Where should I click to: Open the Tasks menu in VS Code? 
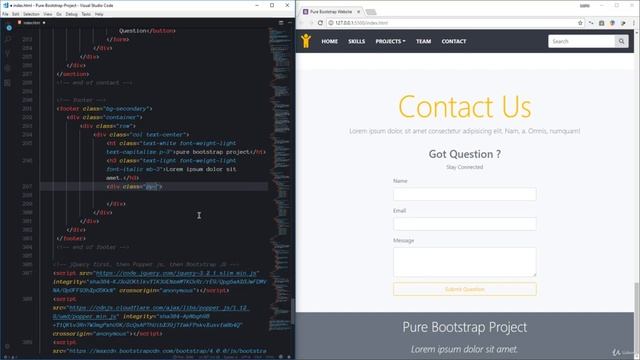tap(86, 14)
